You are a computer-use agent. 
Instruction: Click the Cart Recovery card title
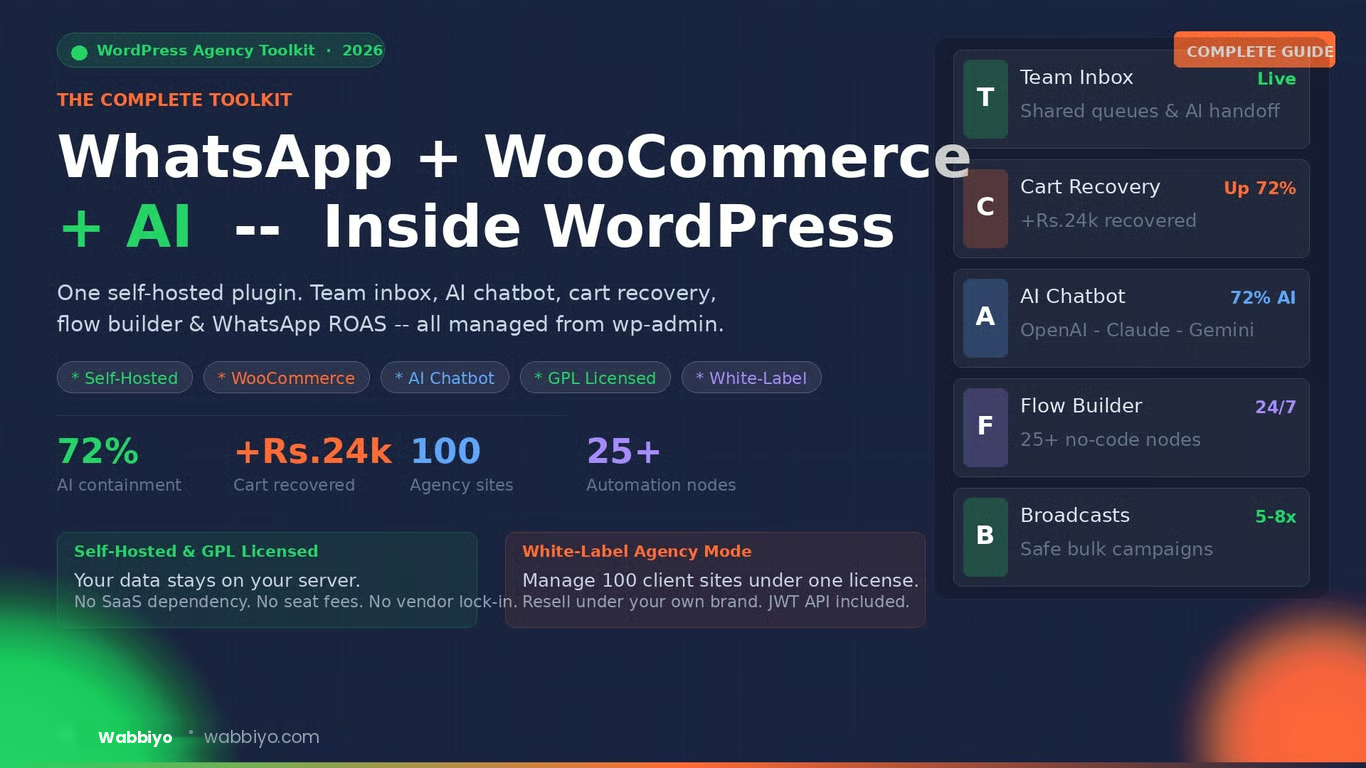pyautogui.click(x=1090, y=187)
